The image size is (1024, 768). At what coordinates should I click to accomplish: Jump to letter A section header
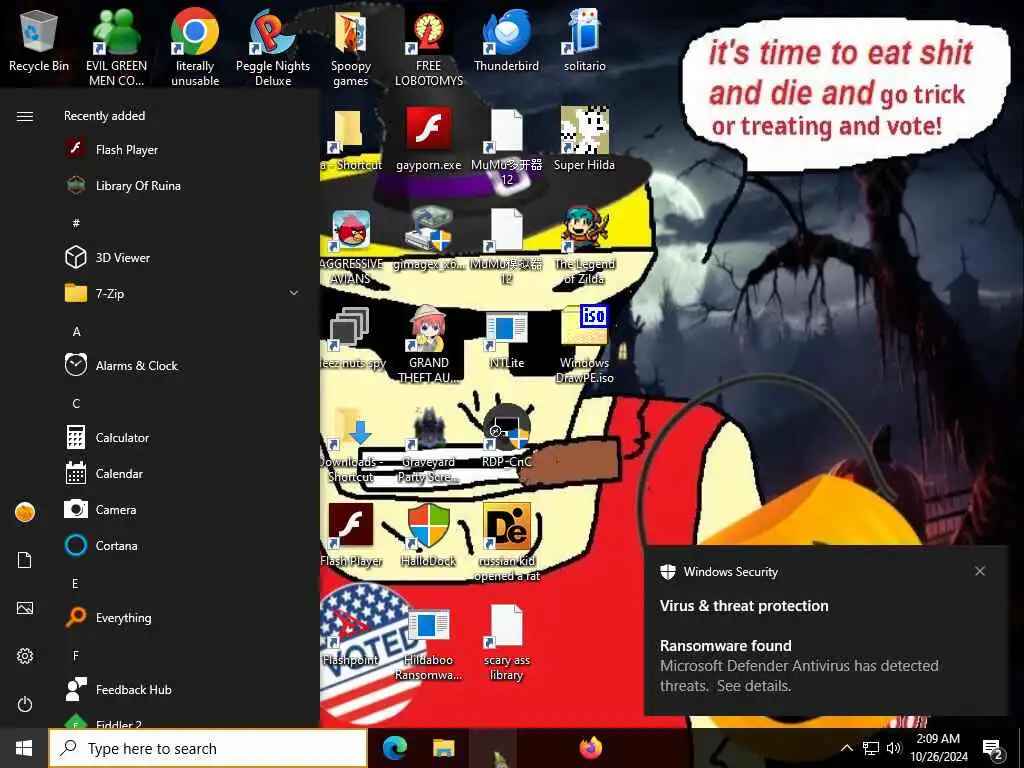click(x=76, y=332)
